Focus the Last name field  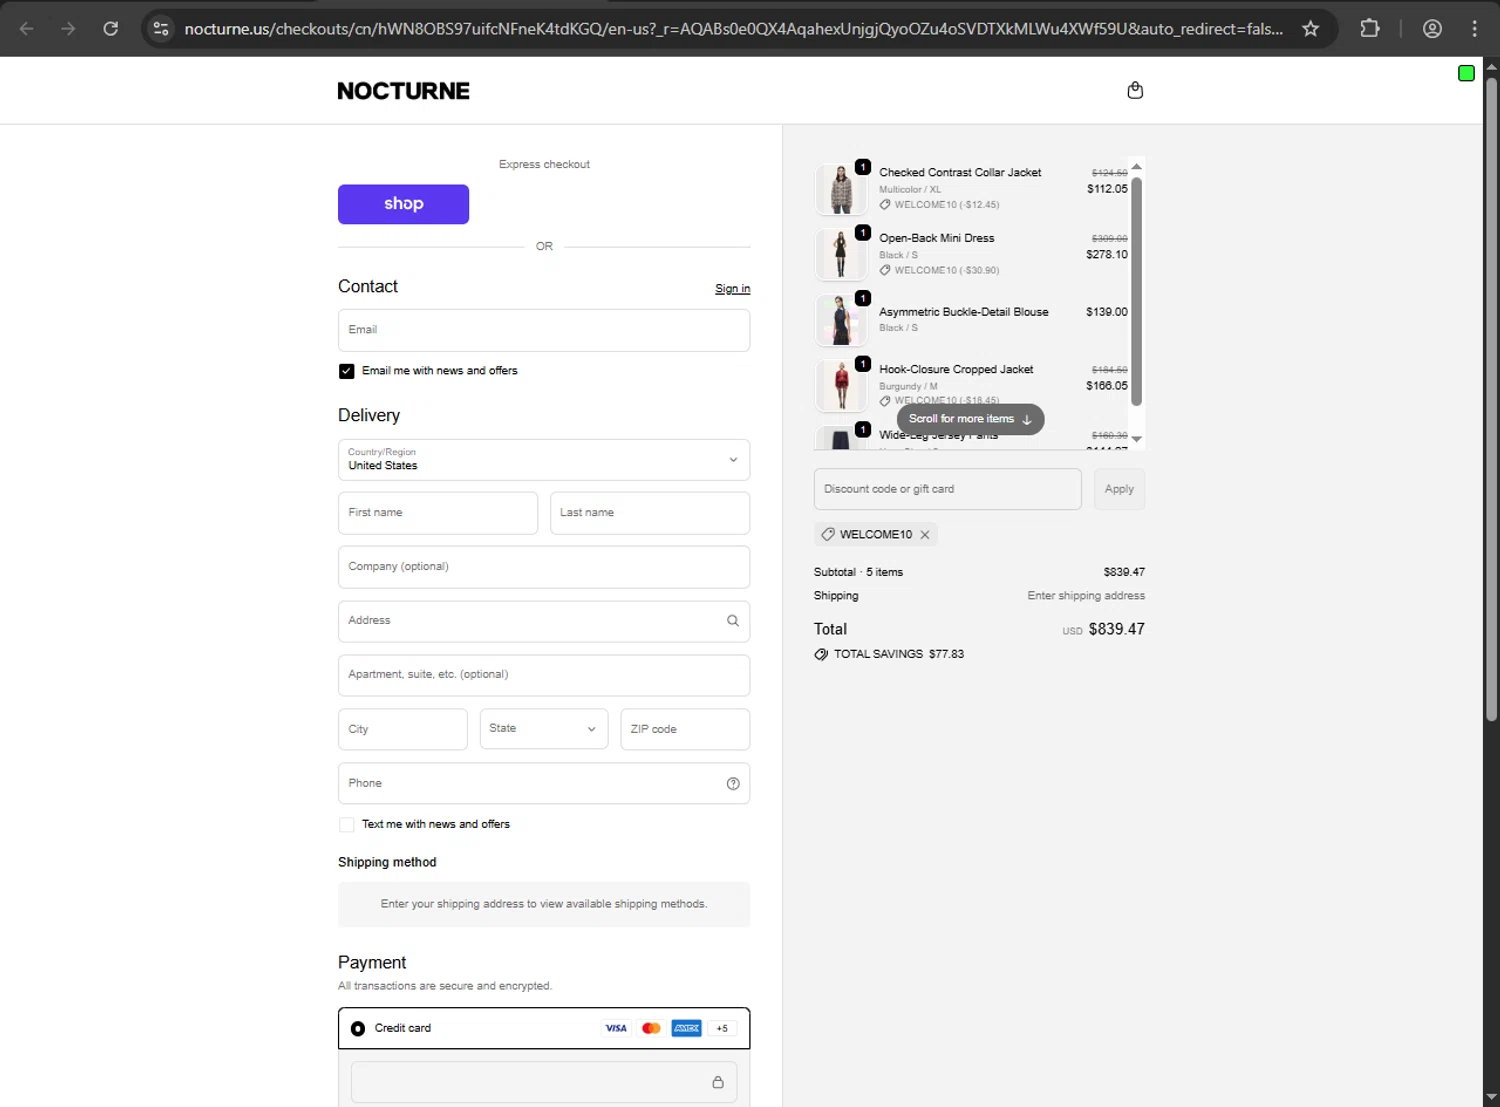[x=650, y=513]
